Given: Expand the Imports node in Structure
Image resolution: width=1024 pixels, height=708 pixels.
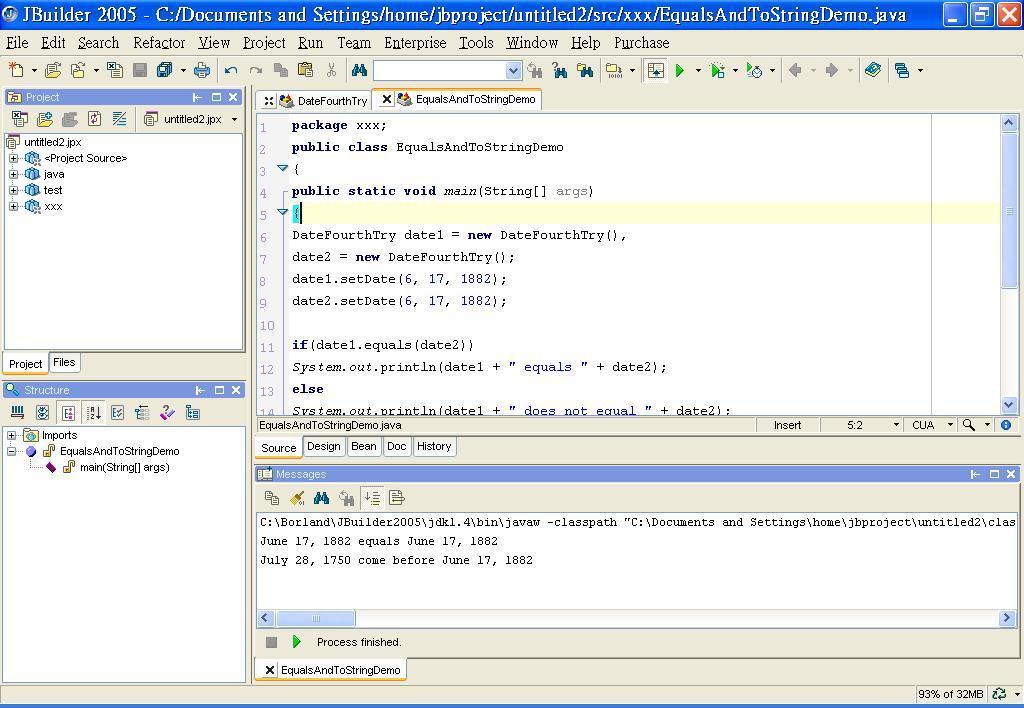Looking at the screenshot, I should tap(11, 435).
